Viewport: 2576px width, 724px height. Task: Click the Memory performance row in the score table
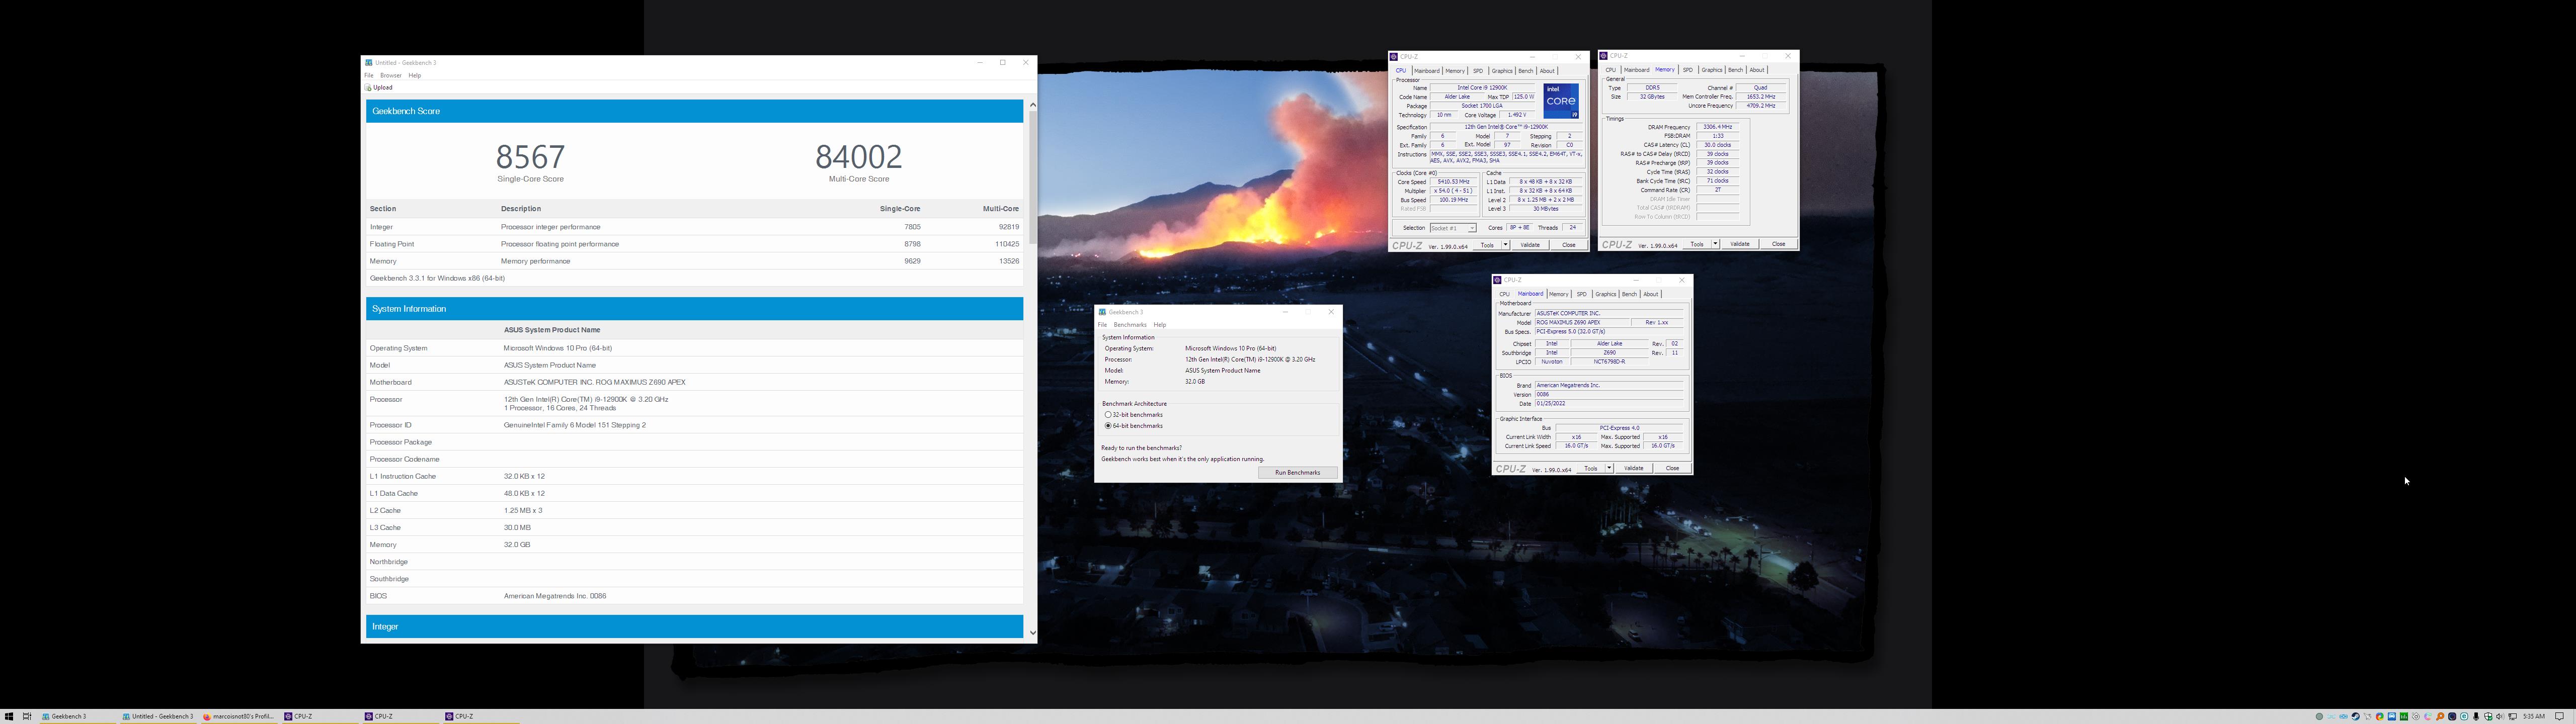[x=694, y=261]
